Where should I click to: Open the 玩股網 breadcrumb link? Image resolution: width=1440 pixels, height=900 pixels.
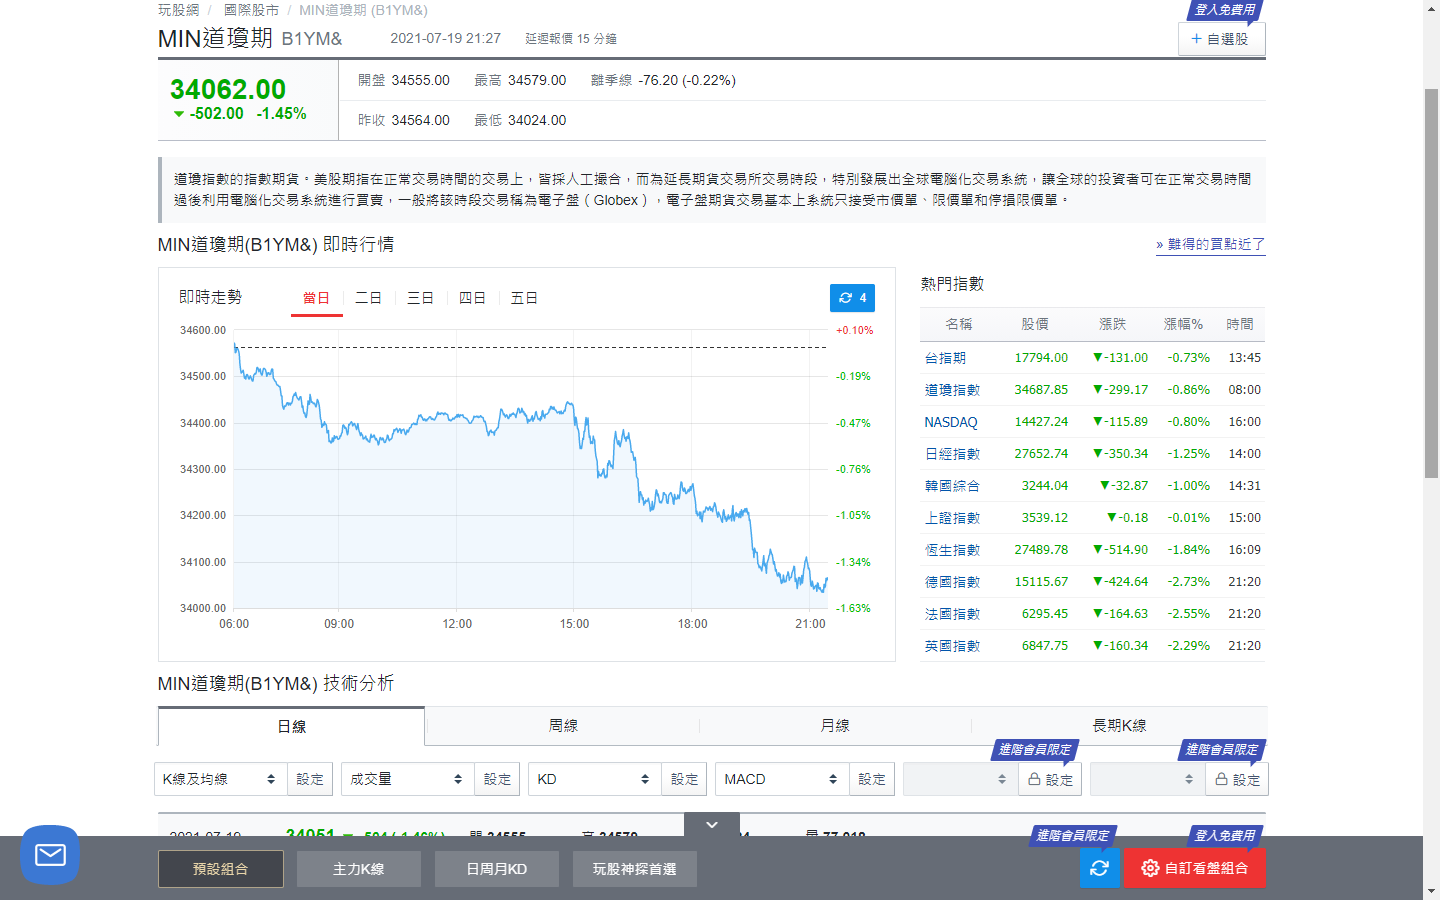pyautogui.click(x=178, y=10)
